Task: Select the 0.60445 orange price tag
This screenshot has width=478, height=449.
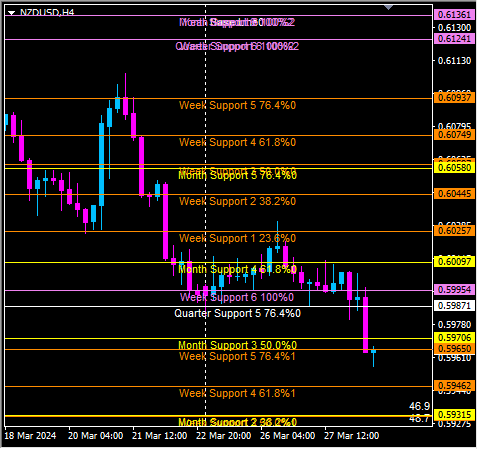Action: (x=454, y=194)
